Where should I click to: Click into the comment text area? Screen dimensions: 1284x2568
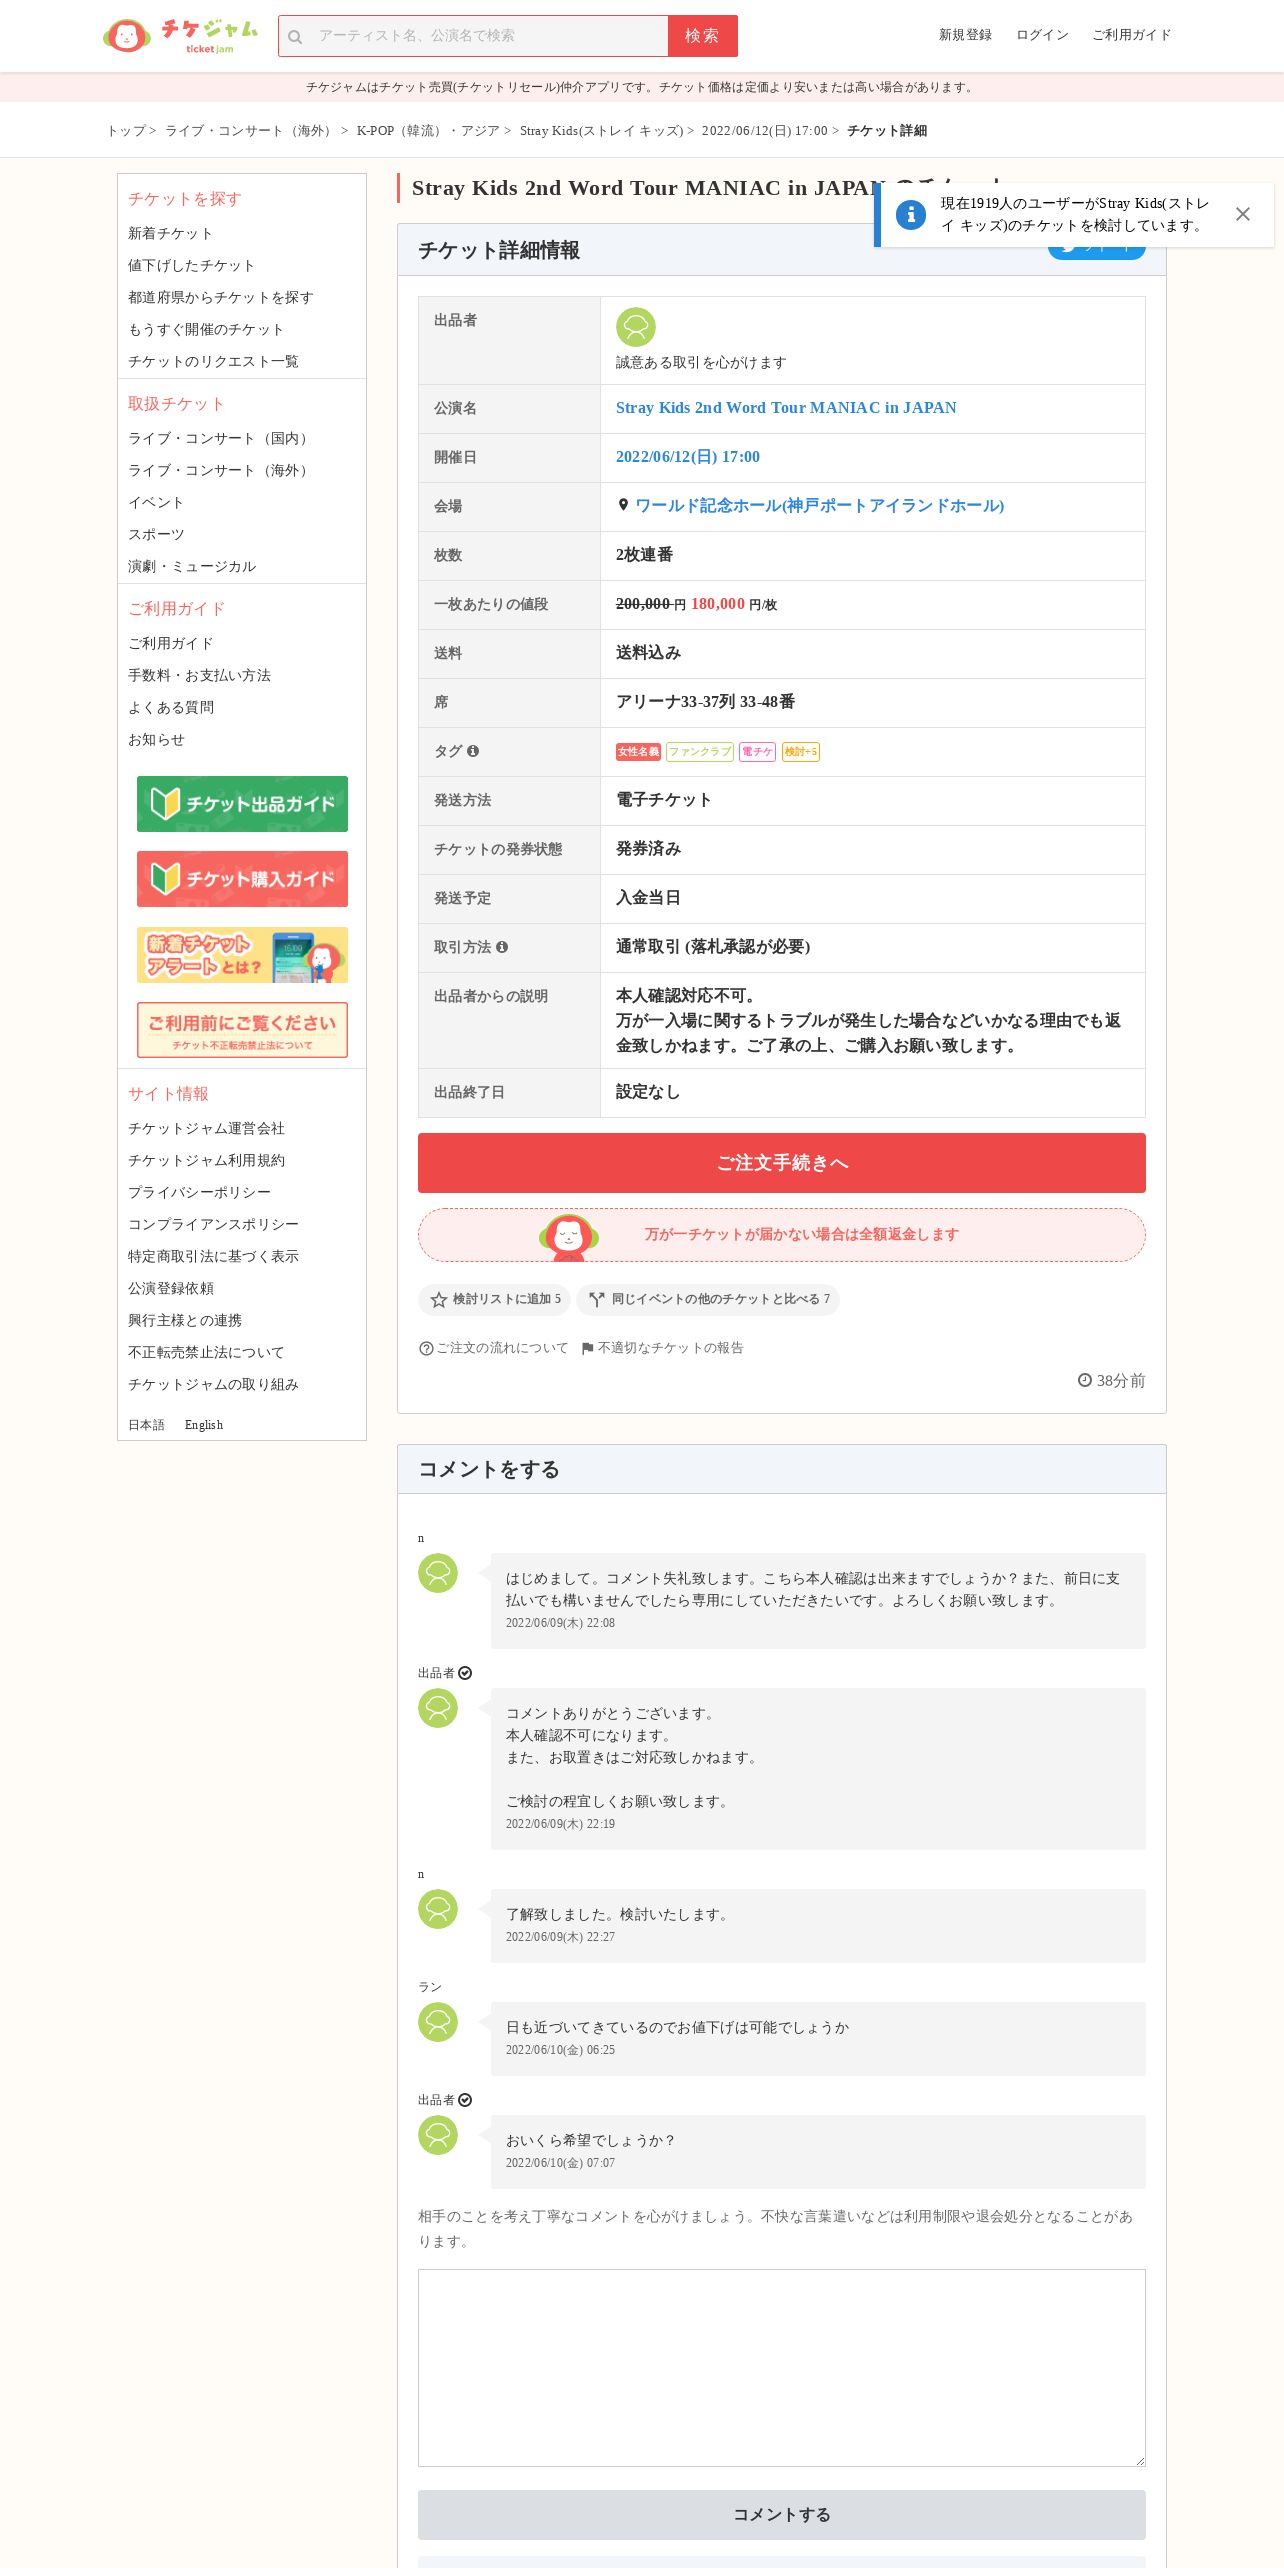tap(782, 2368)
